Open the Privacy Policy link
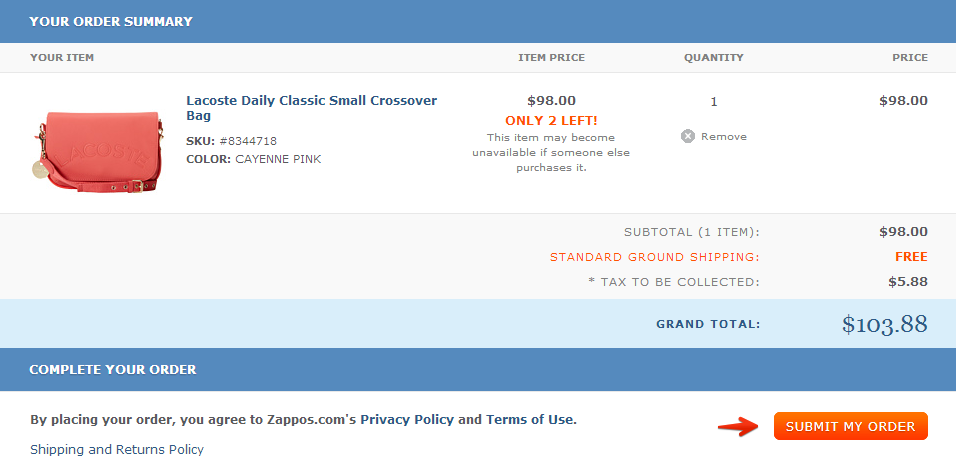This screenshot has height=472, width=956. tap(407, 420)
